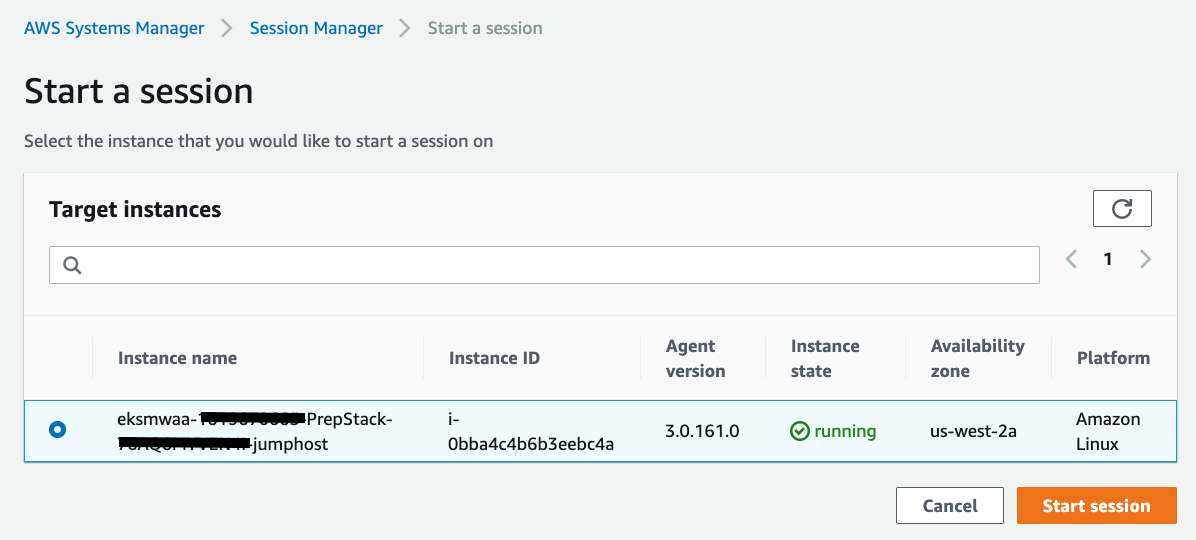The image size is (1196, 540).
Task: Sort by Instance name column header
Action: [x=178, y=358]
